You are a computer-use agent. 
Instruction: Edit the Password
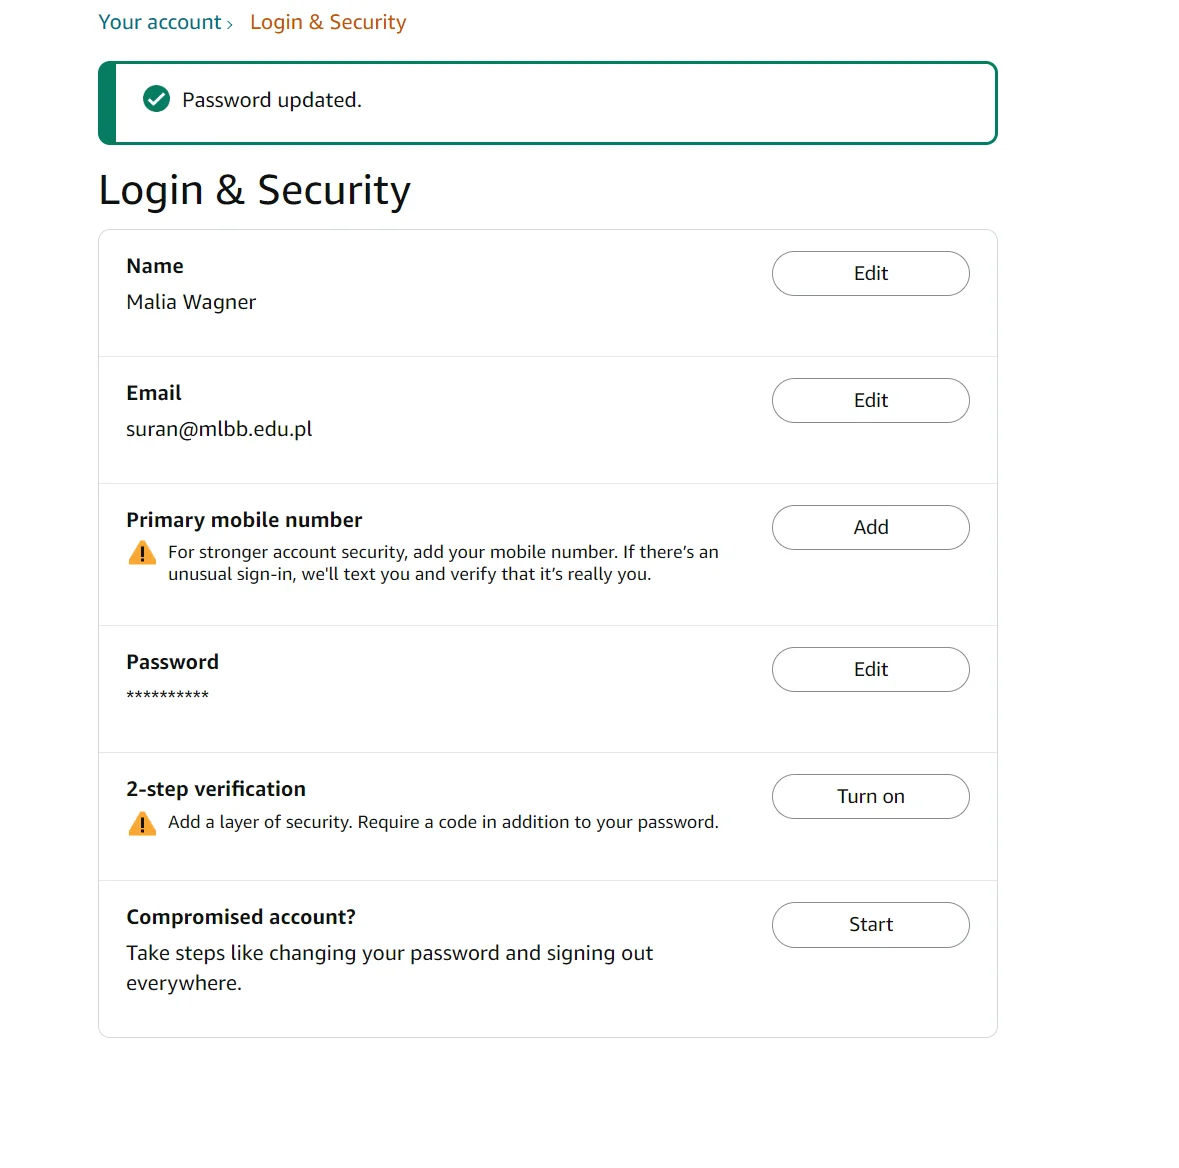pyautogui.click(x=870, y=670)
